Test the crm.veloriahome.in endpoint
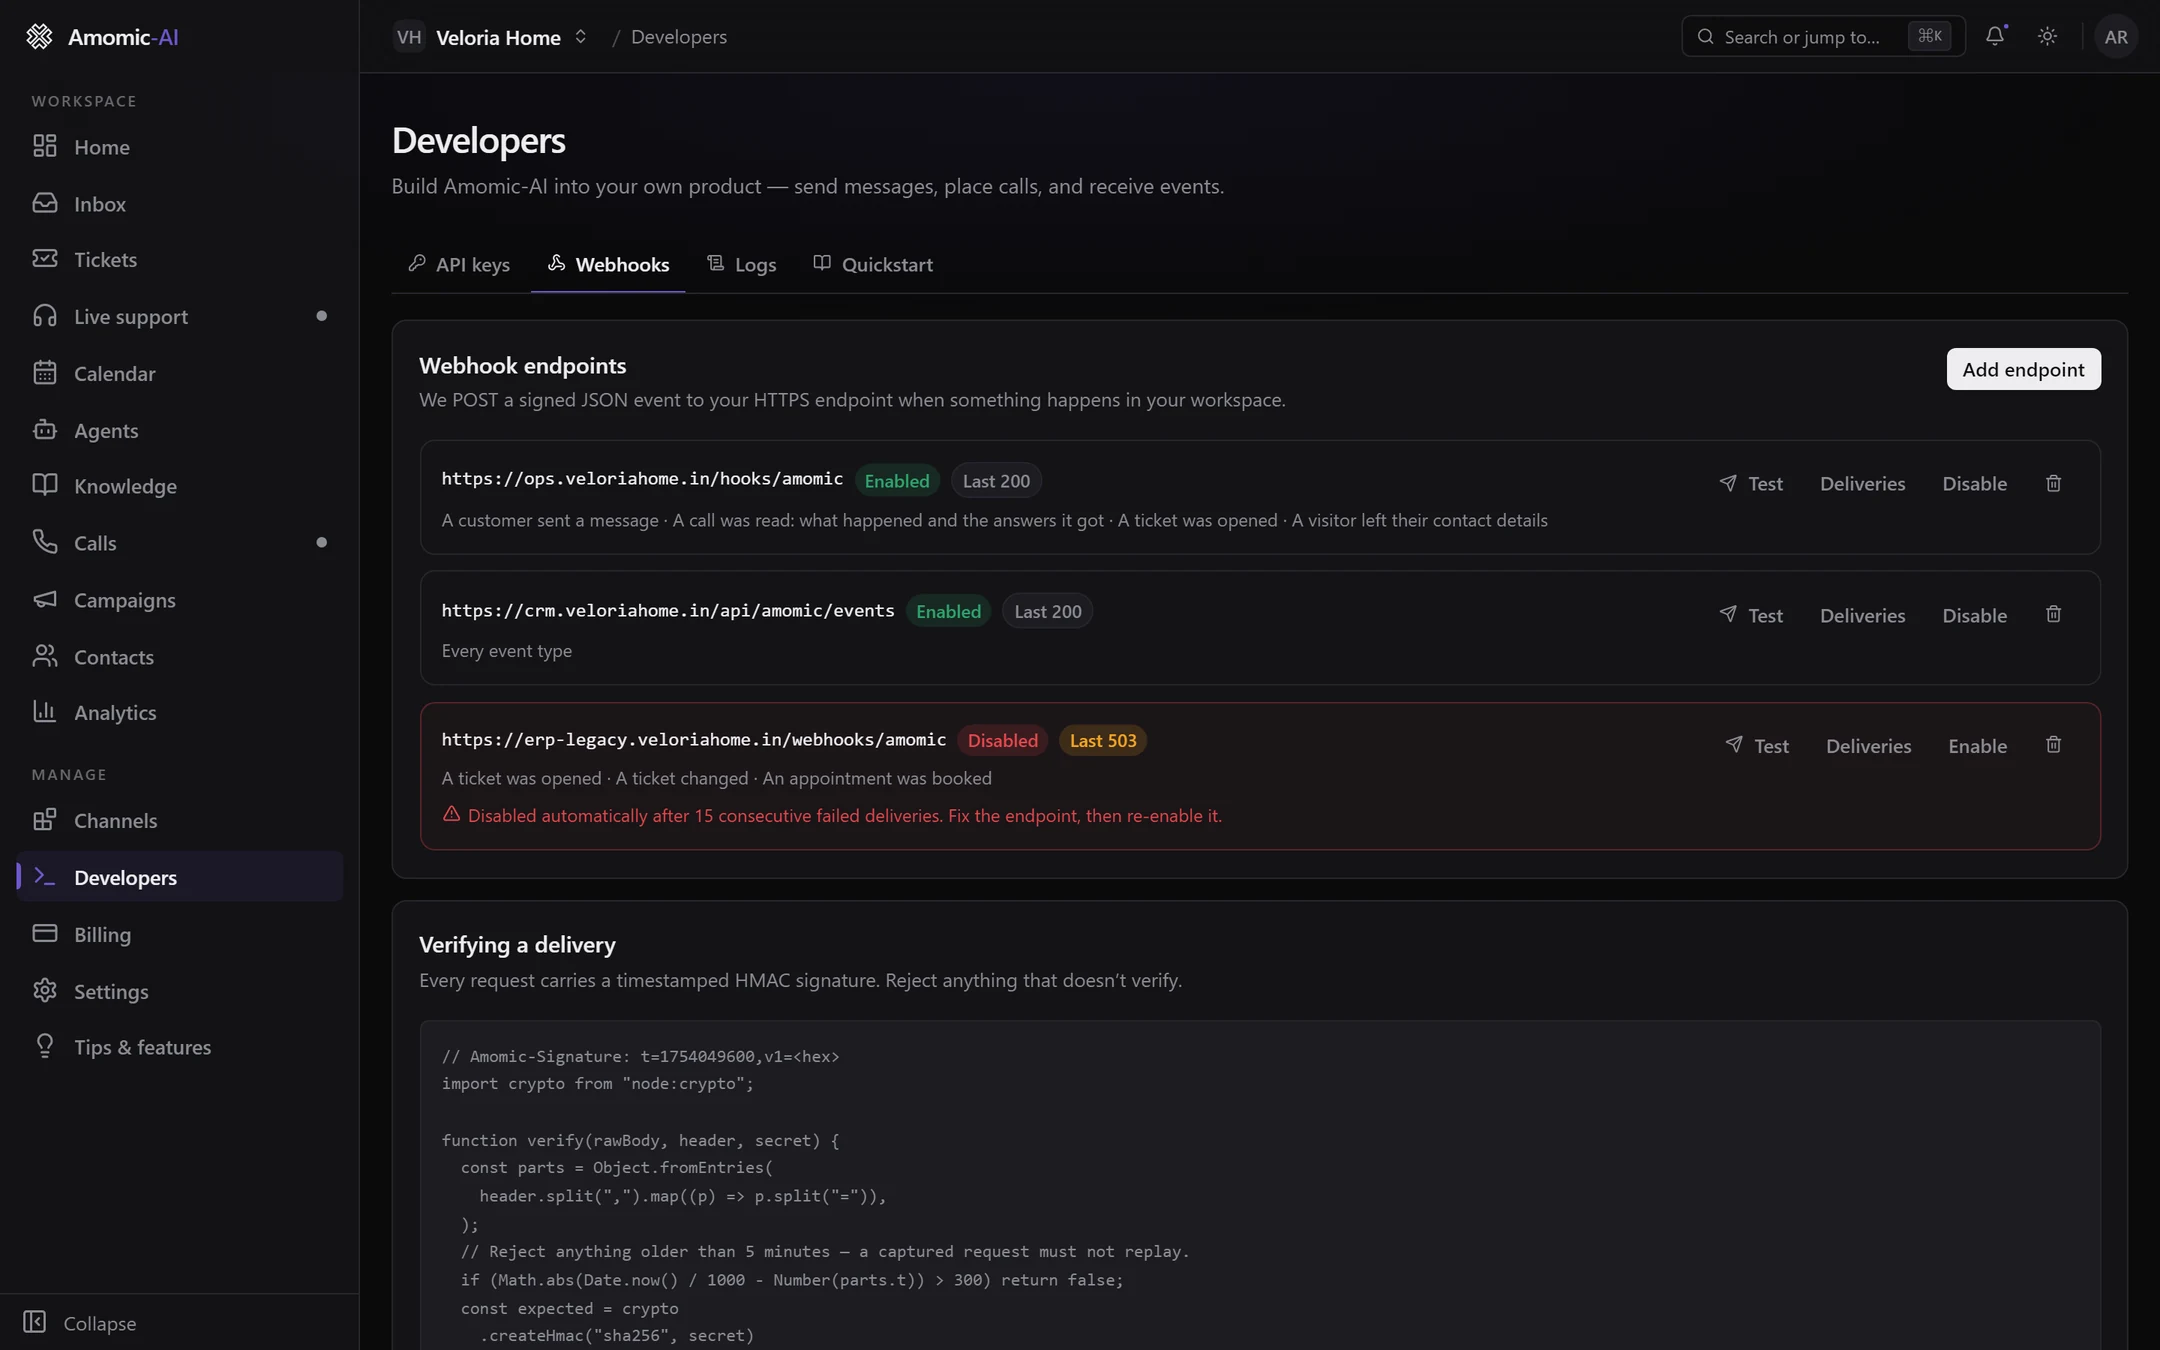 1751,615
